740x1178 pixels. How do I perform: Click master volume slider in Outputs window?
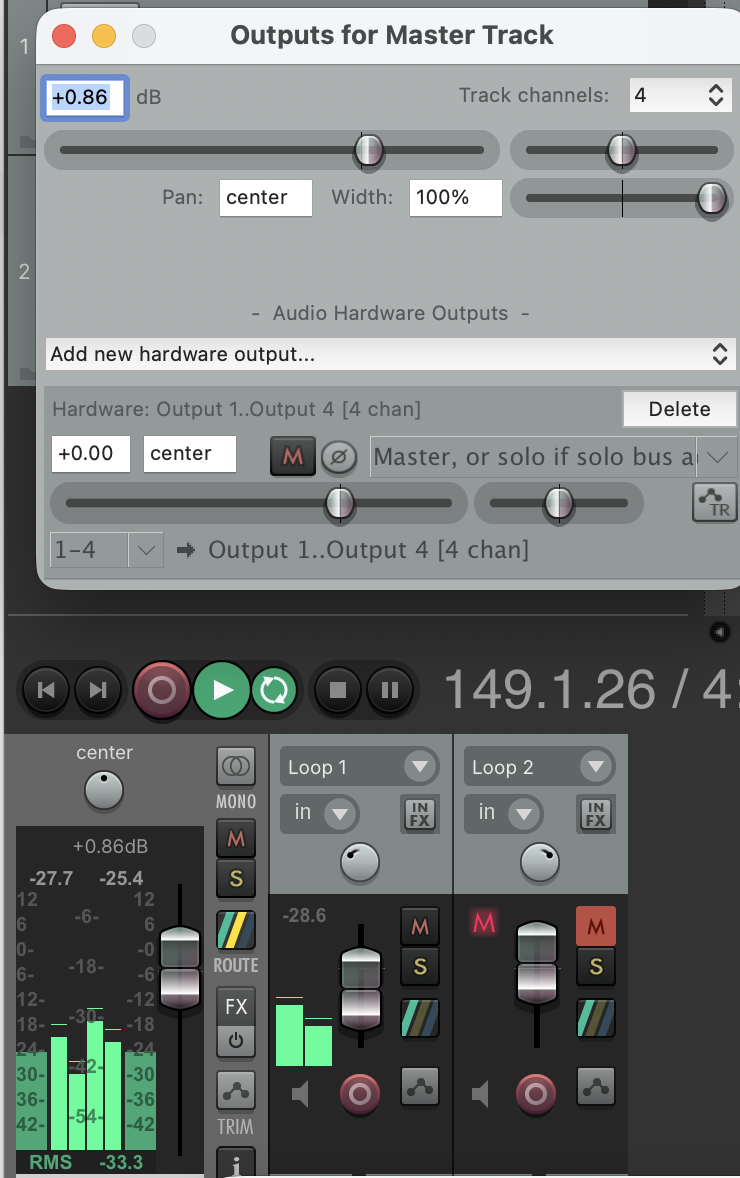(x=272, y=150)
